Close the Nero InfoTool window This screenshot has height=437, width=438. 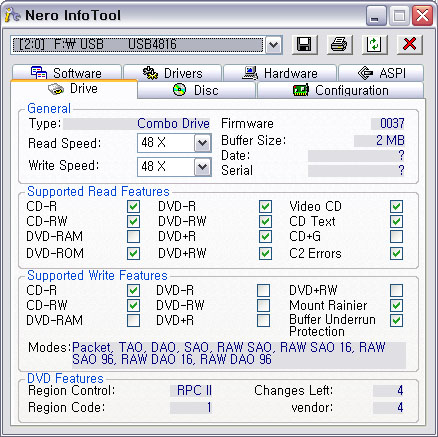[x=422, y=15]
